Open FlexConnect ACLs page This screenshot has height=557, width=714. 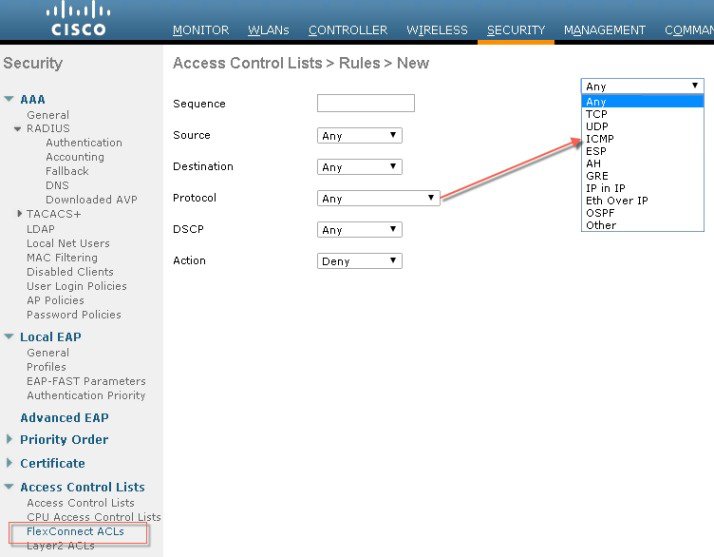(75, 531)
